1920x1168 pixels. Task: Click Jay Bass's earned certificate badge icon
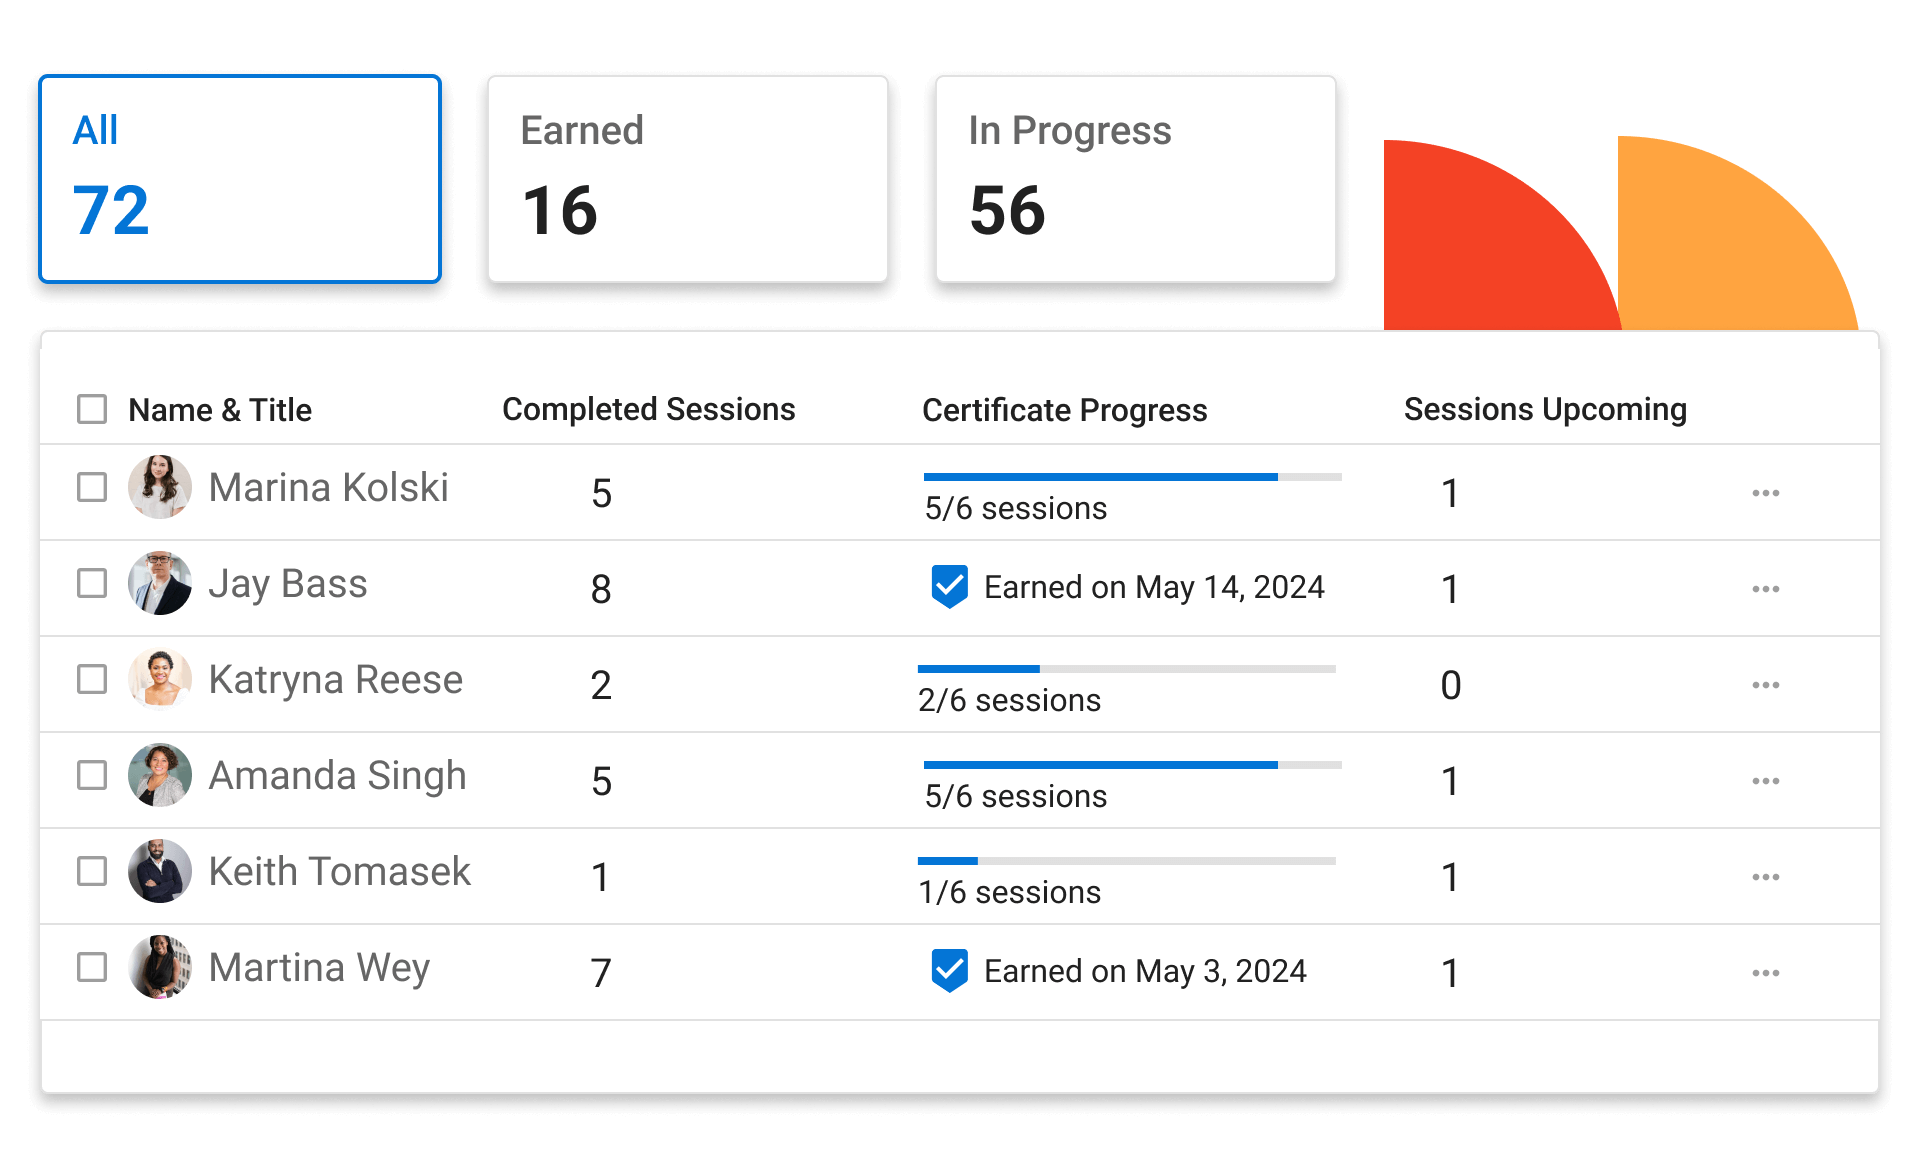click(x=949, y=587)
